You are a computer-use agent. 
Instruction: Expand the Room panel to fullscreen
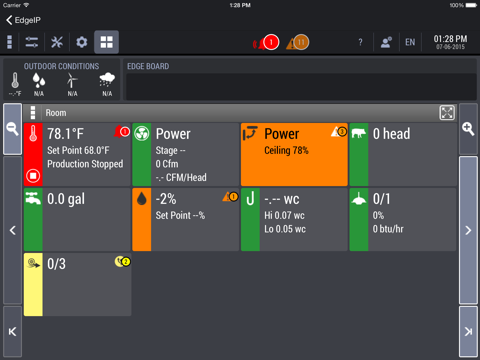pos(447,113)
